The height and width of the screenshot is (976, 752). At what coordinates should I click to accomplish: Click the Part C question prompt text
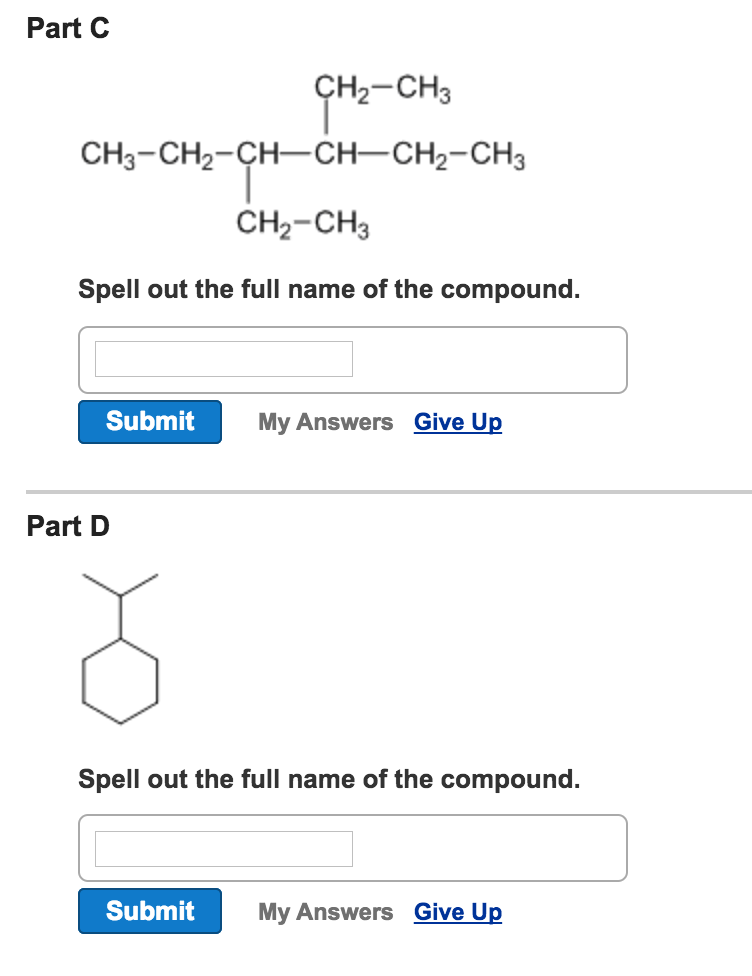click(x=330, y=289)
